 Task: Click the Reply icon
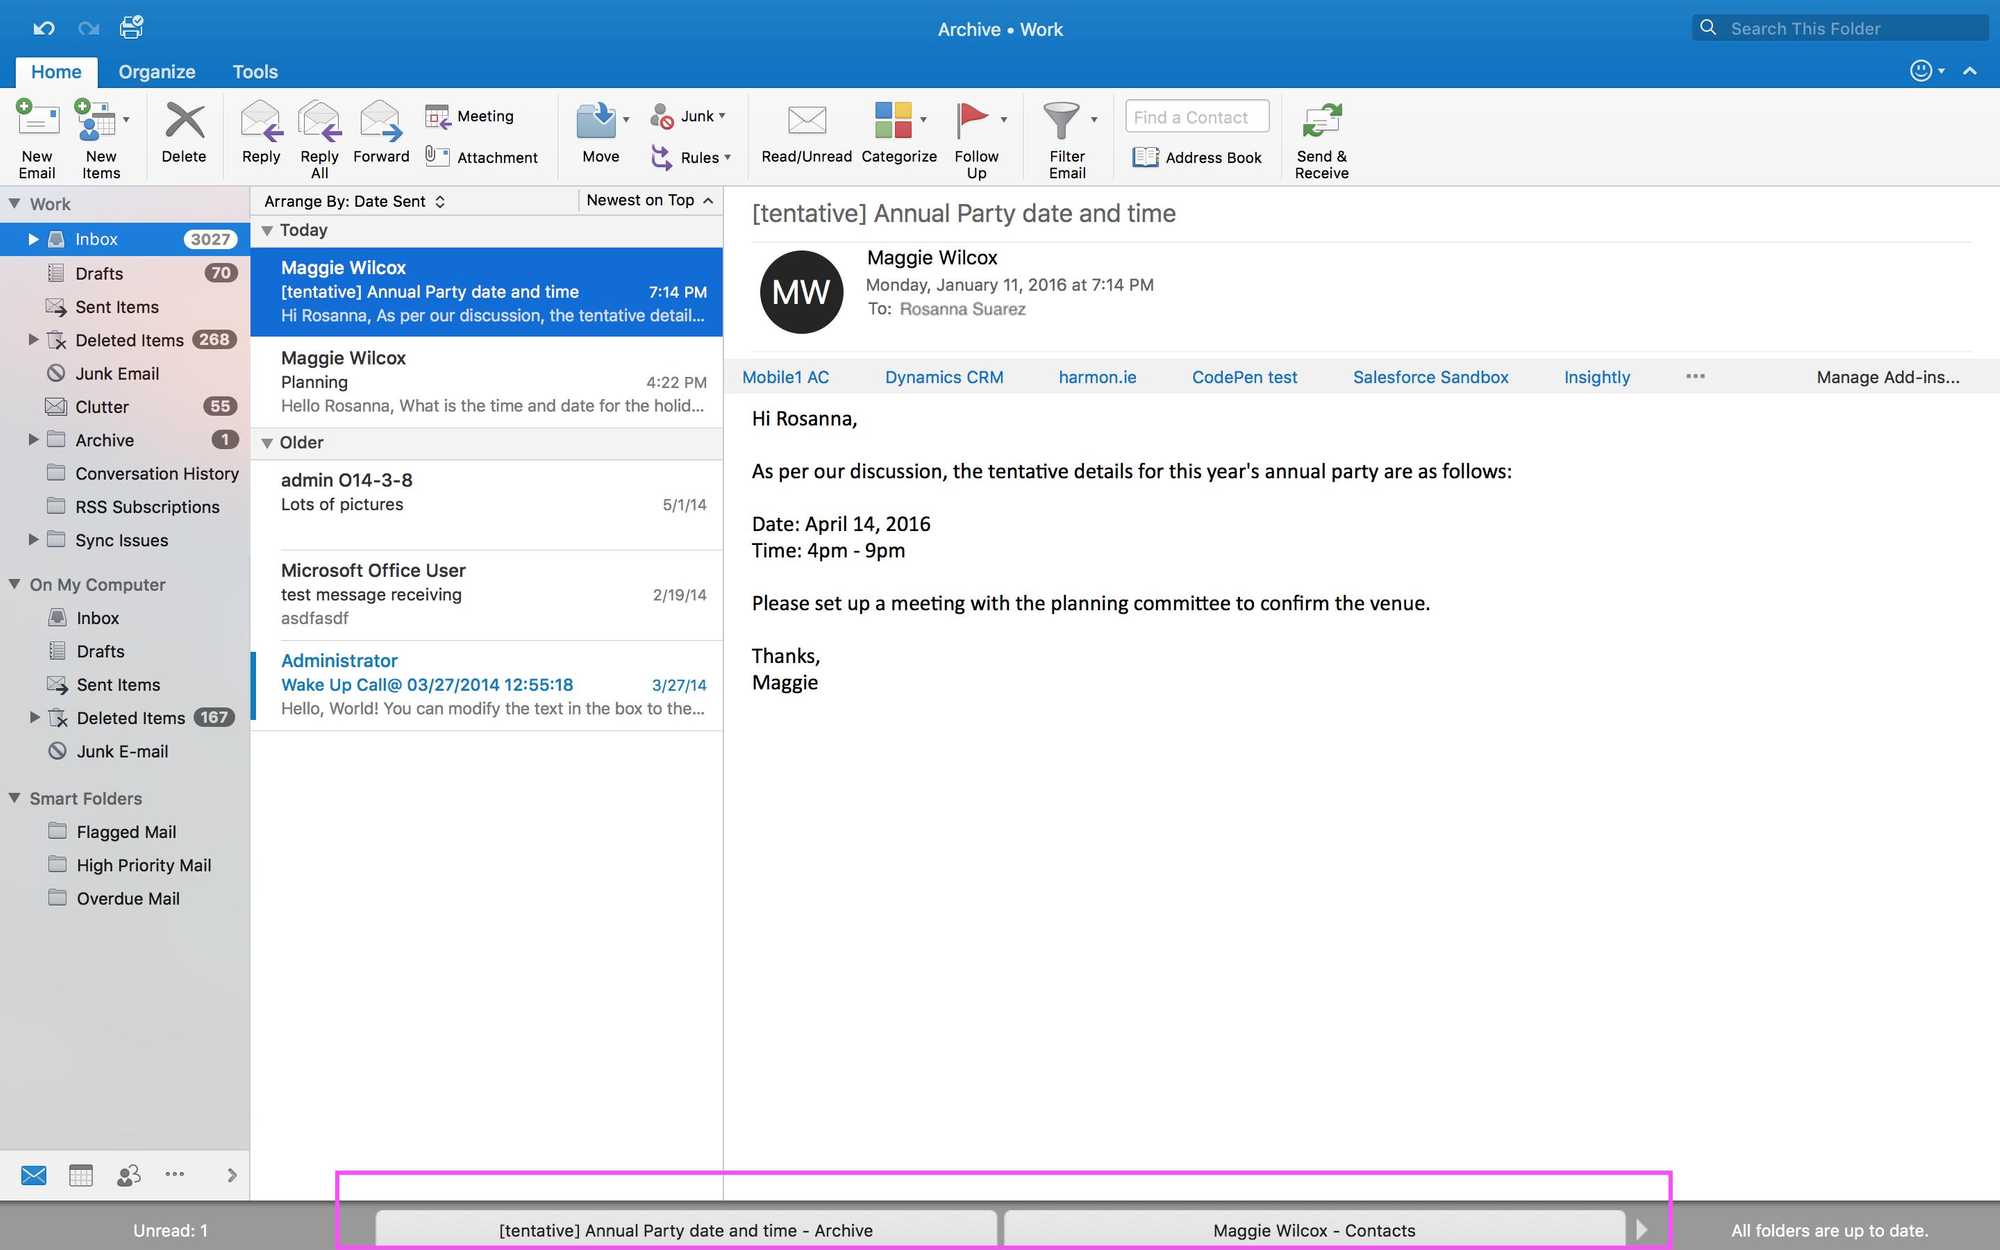260,135
